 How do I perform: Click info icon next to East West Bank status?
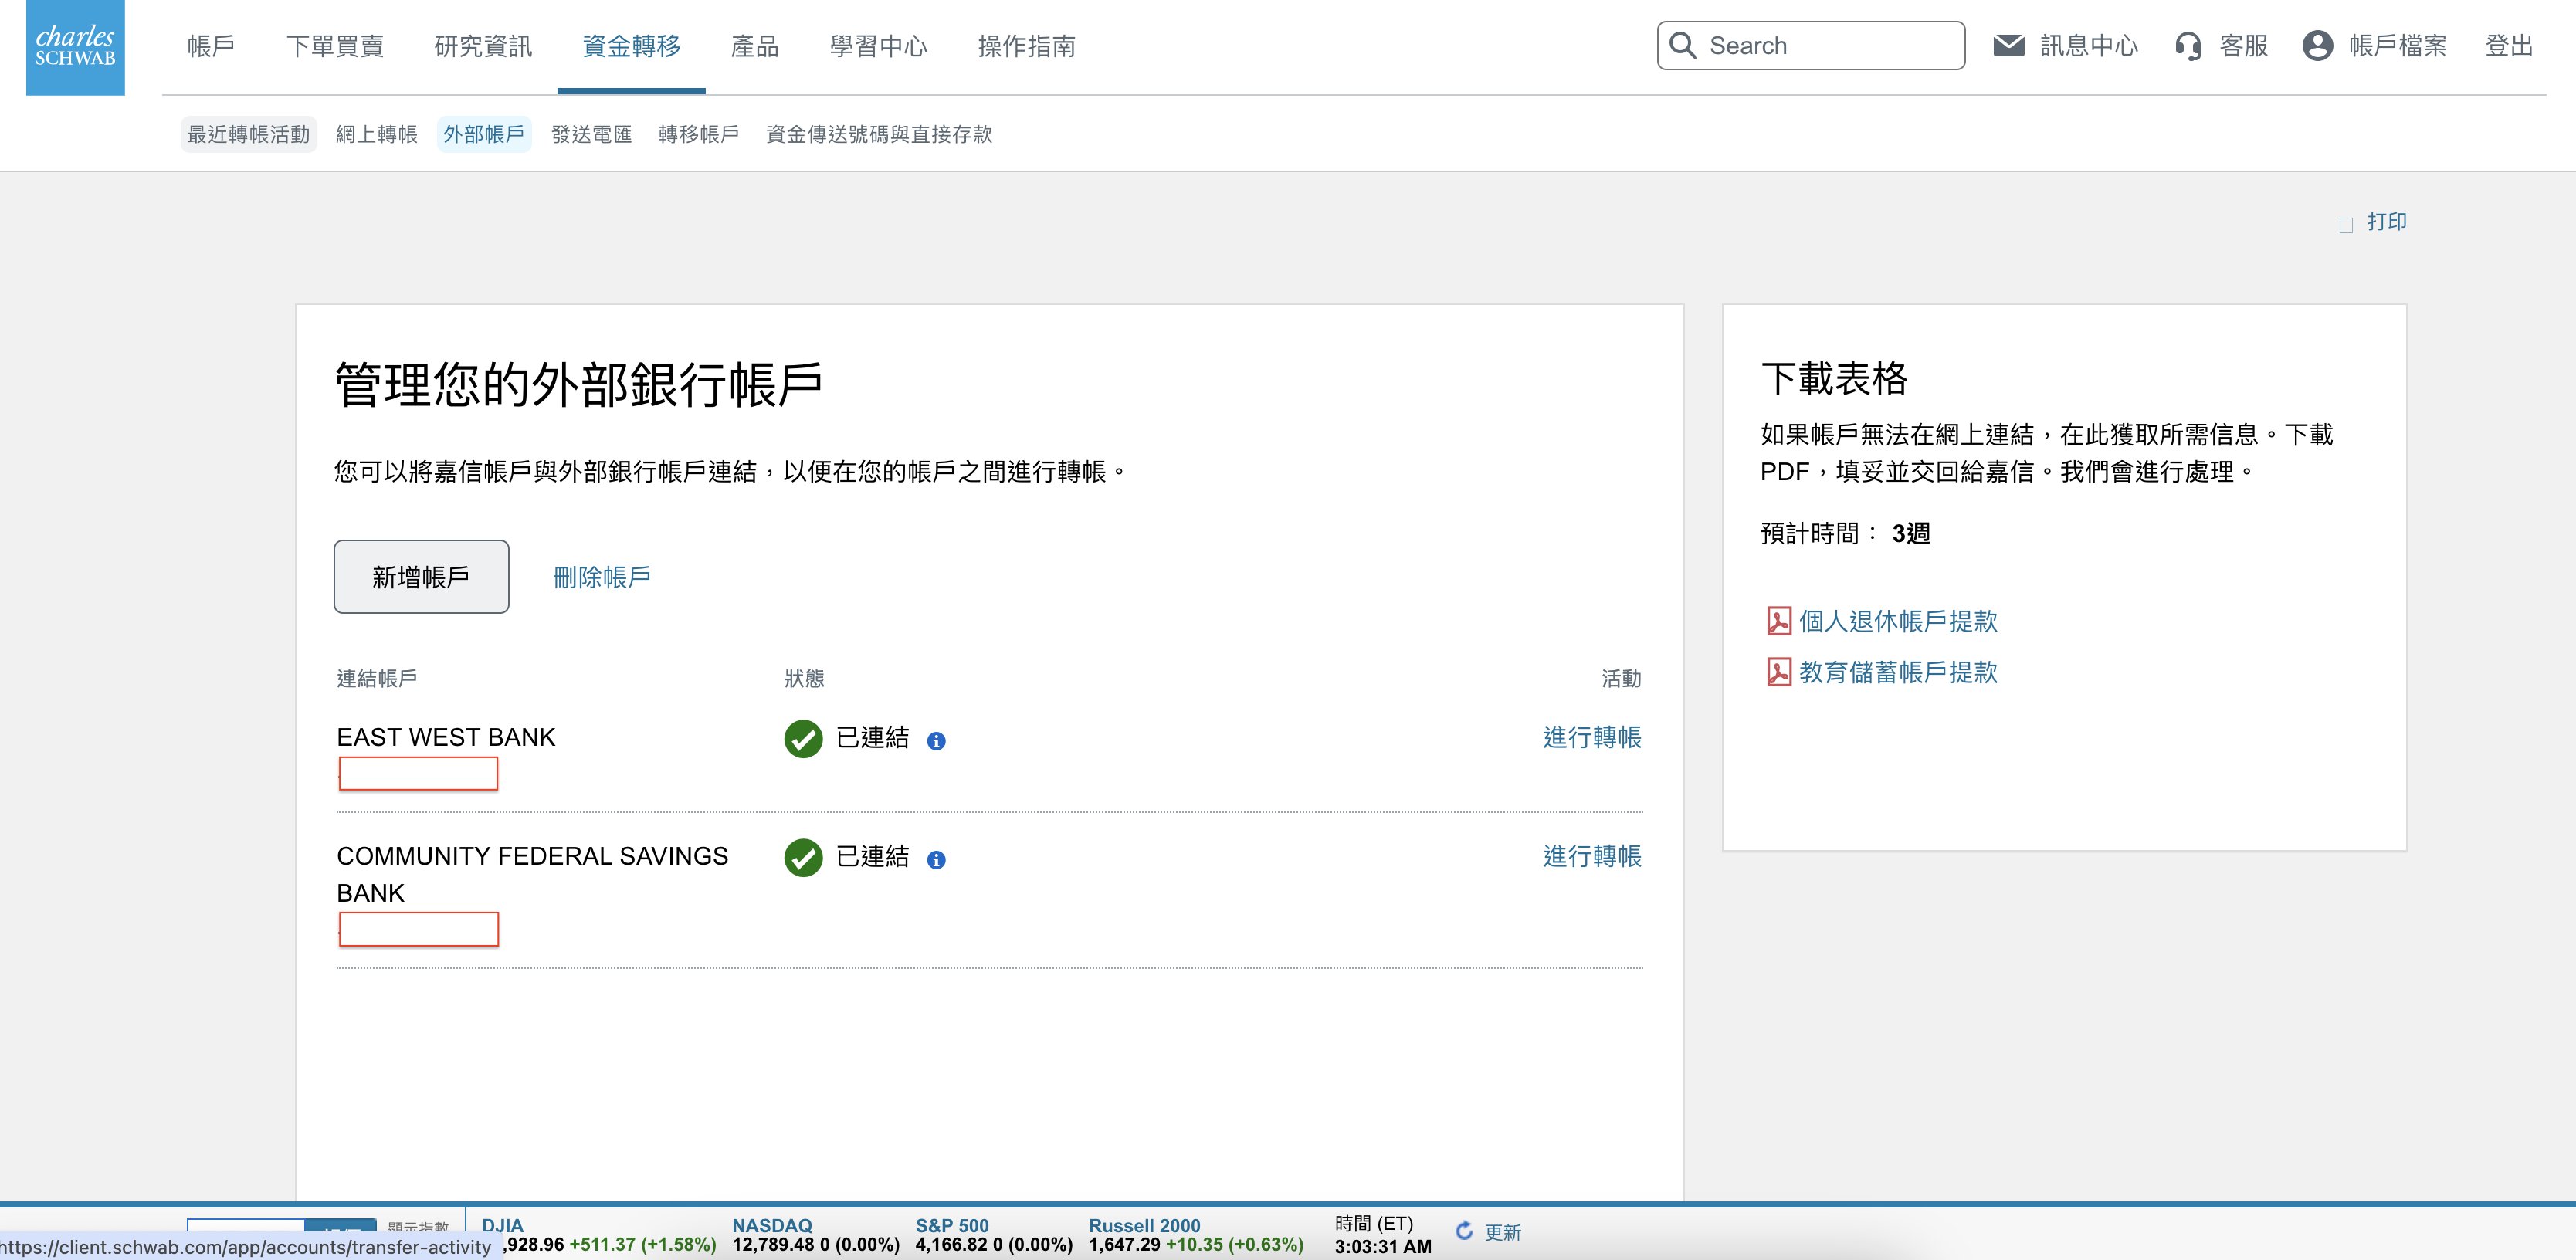pyautogui.click(x=936, y=741)
